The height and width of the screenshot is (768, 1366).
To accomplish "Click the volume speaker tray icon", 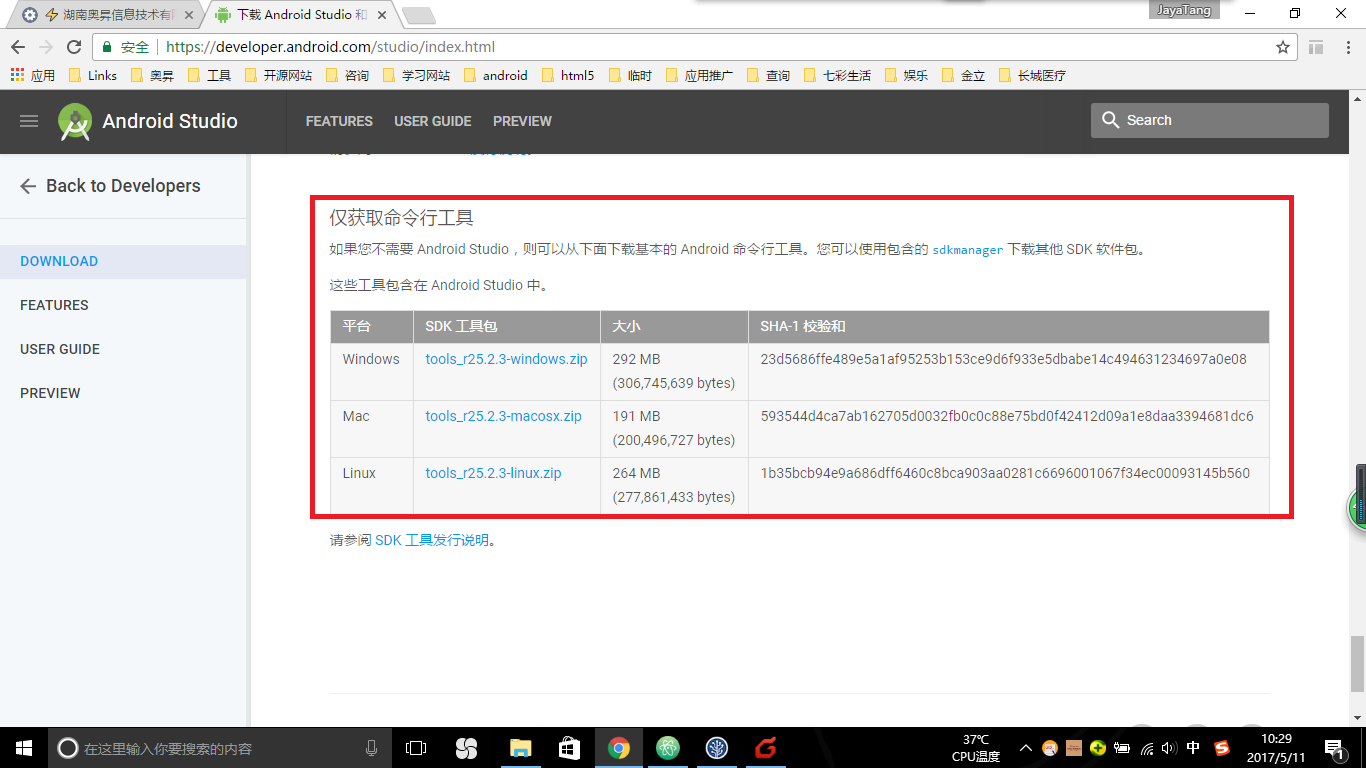I will click(x=1169, y=748).
